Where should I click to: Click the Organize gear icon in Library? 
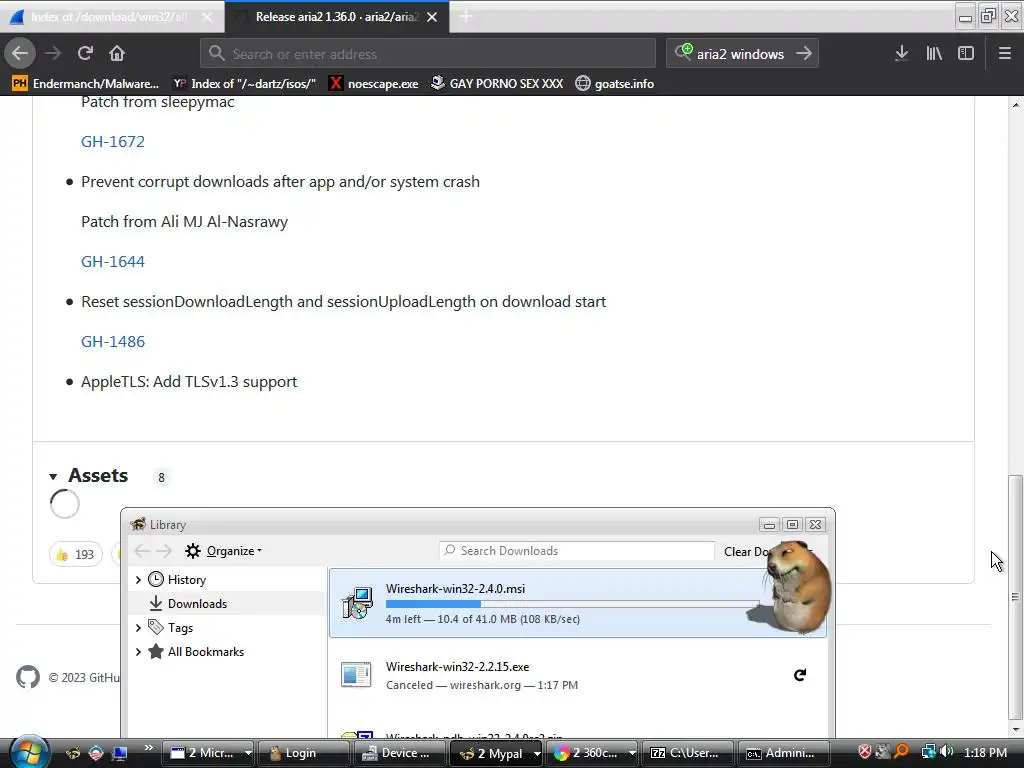pos(193,551)
